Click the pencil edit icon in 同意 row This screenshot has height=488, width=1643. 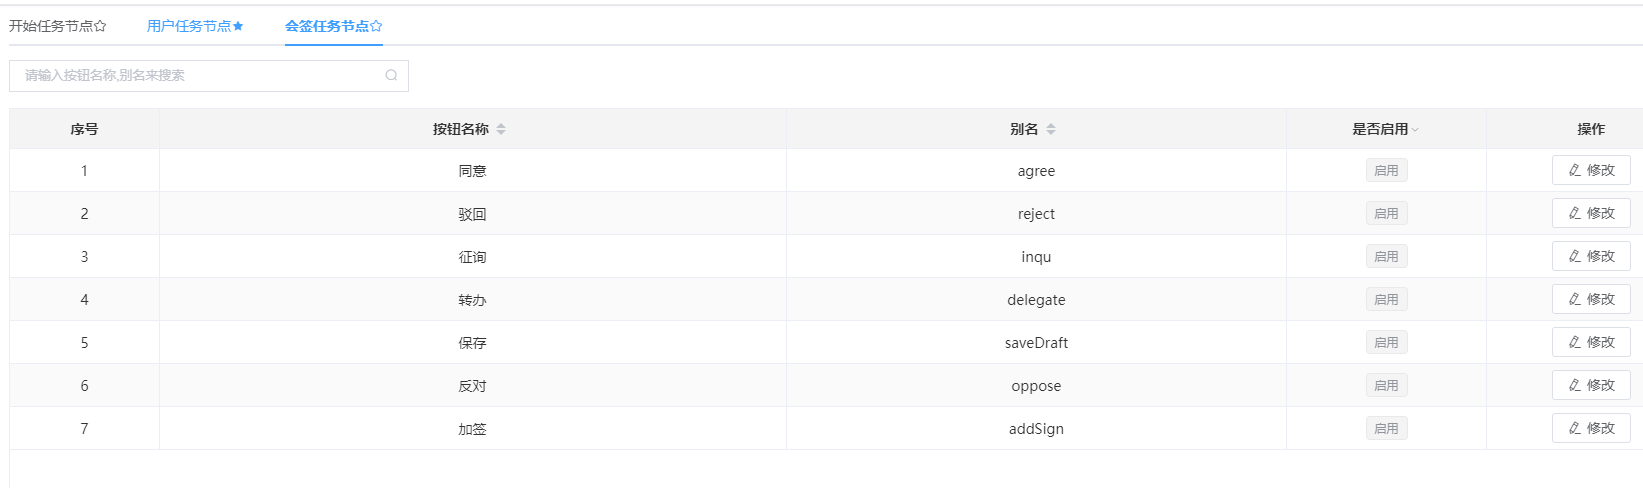(x=1575, y=170)
